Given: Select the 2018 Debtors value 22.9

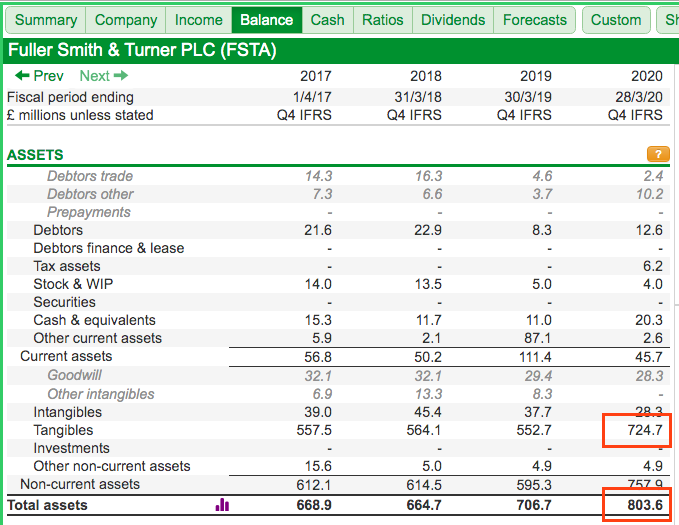Looking at the screenshot, I should point(428,230).
